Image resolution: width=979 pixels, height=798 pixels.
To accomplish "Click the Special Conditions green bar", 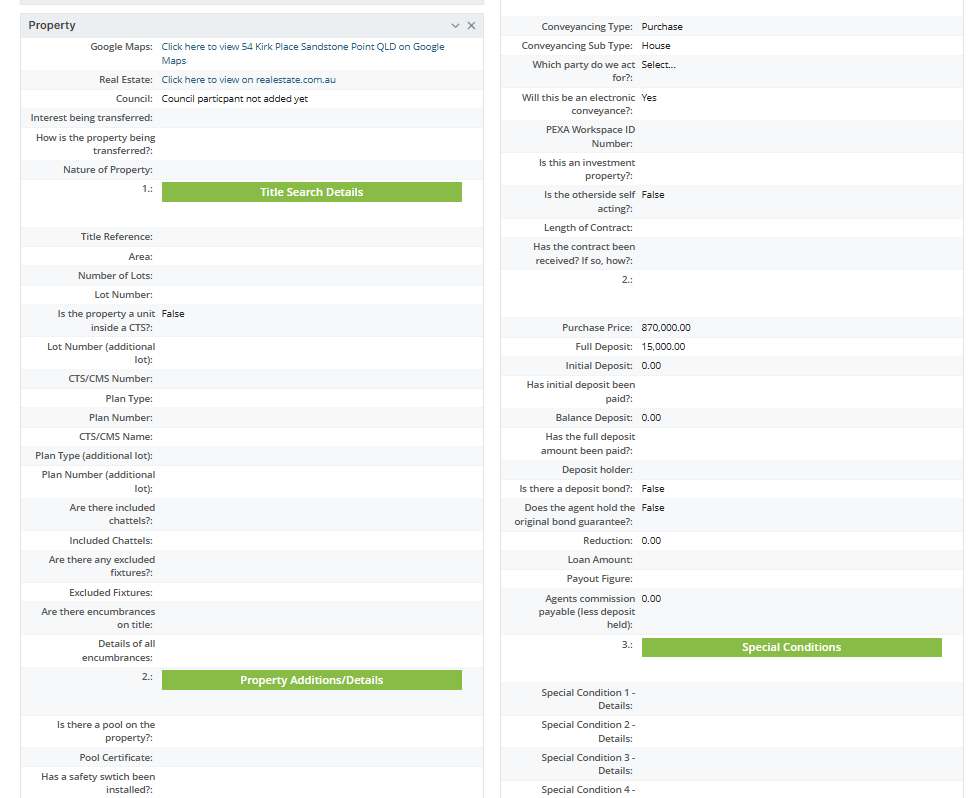I will pyautogui.click(x=791, y=647).
